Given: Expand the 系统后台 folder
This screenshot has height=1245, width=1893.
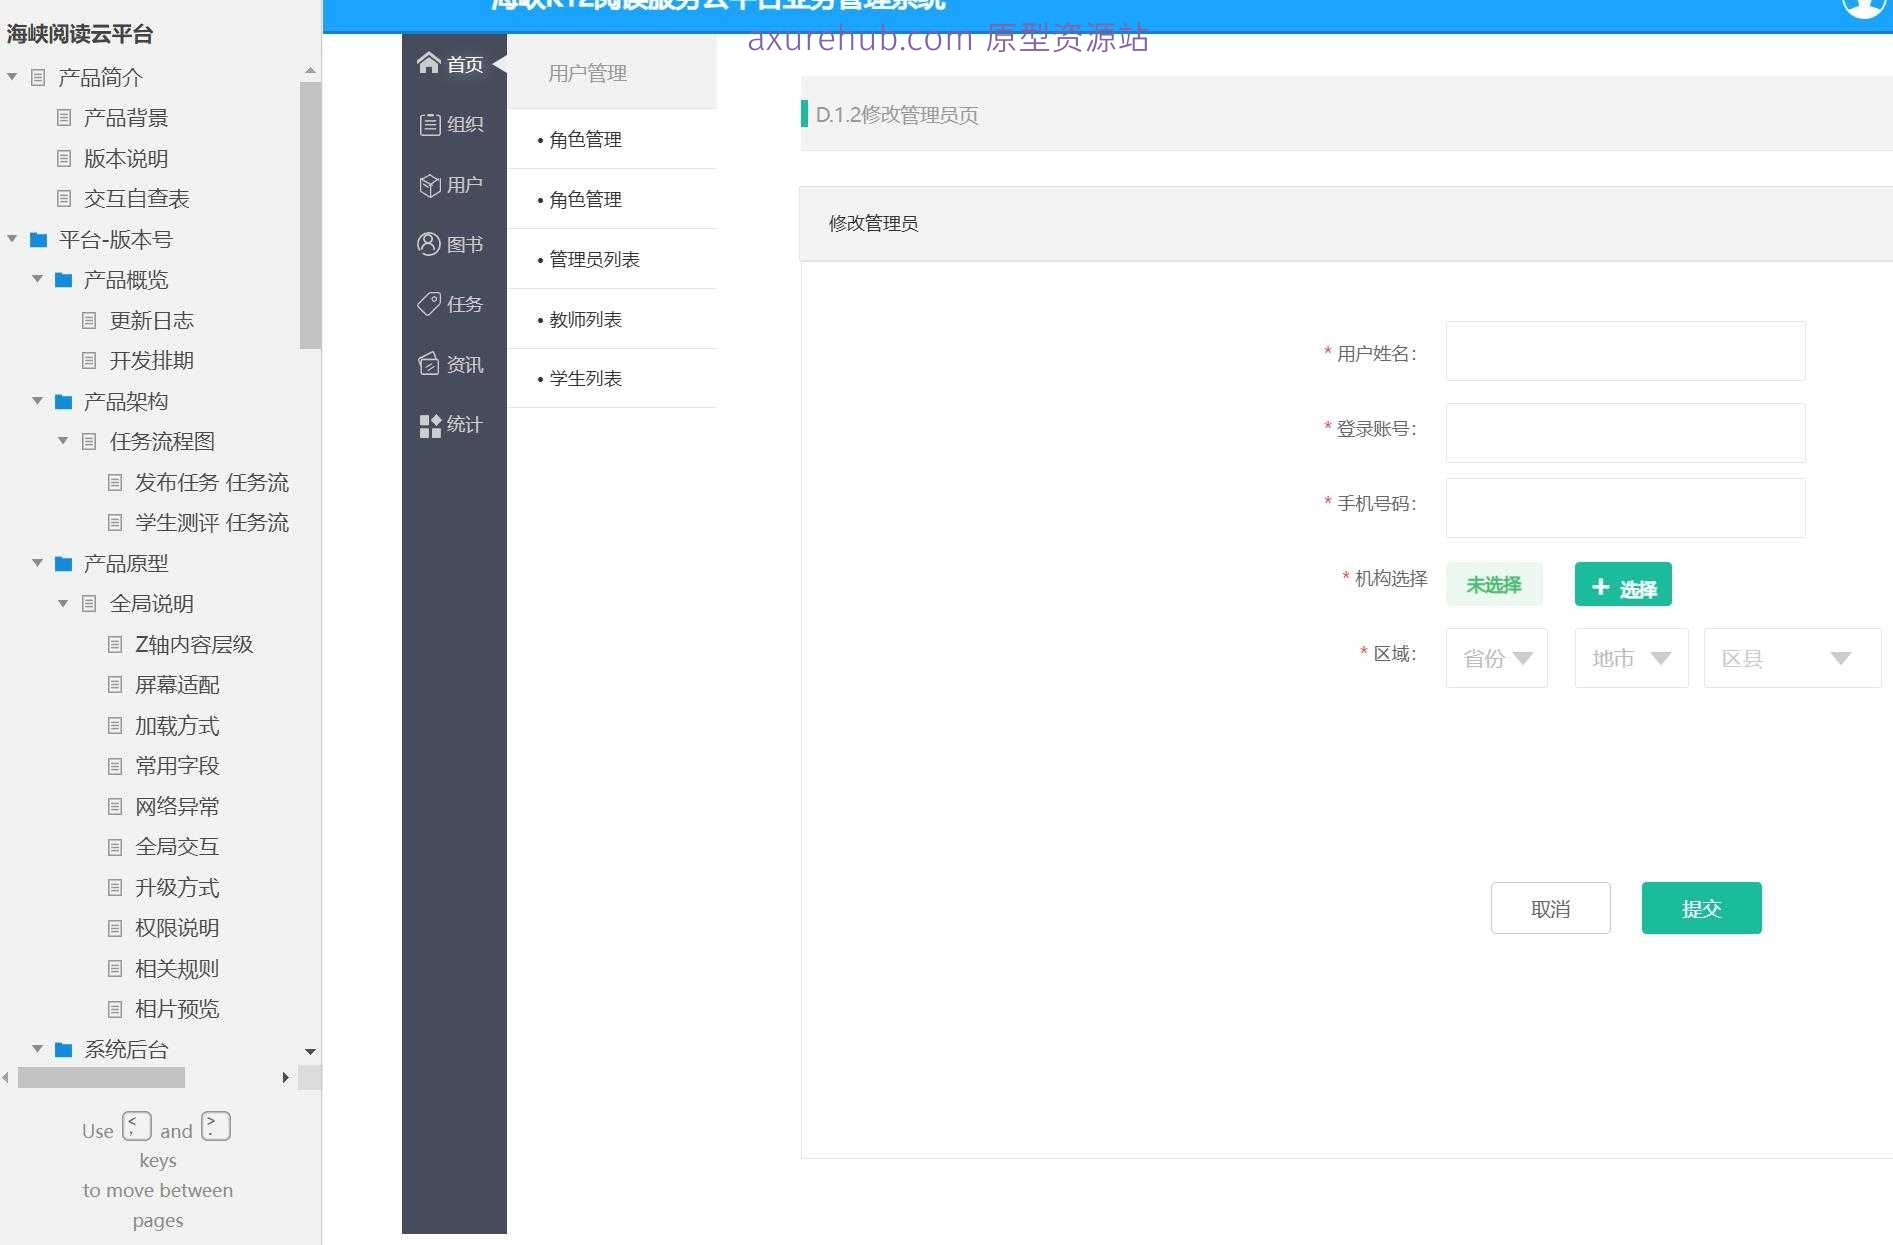Looking at the screenshot, I should pyautogui.click(x=38, y=1049).
